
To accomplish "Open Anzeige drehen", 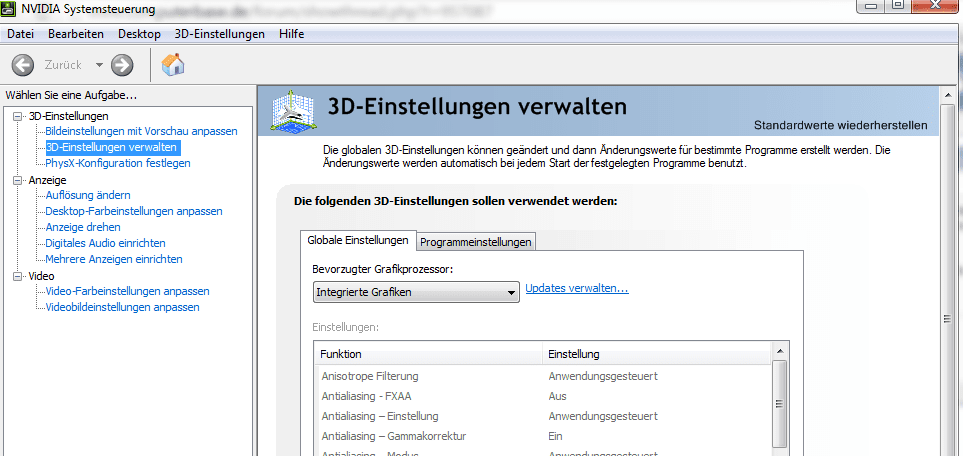I will [83, 227].
